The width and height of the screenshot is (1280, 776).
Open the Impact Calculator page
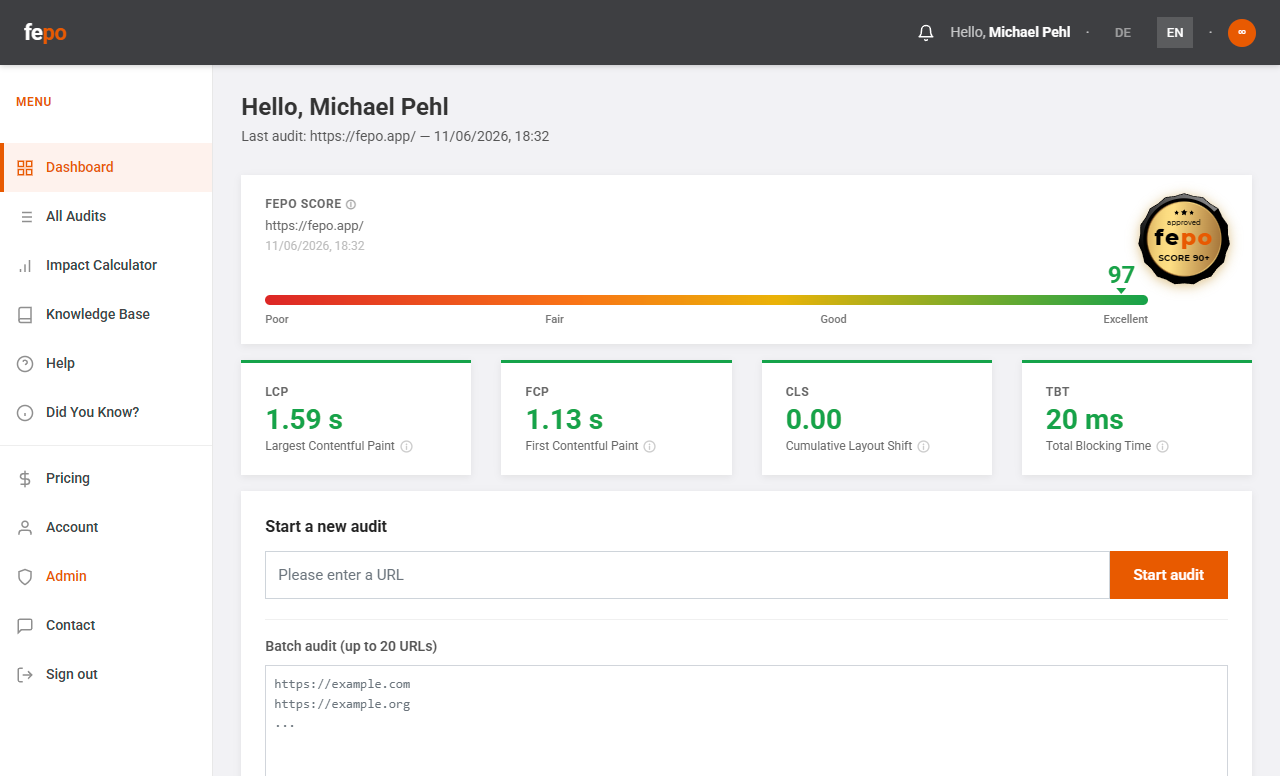tap(106, 265)
